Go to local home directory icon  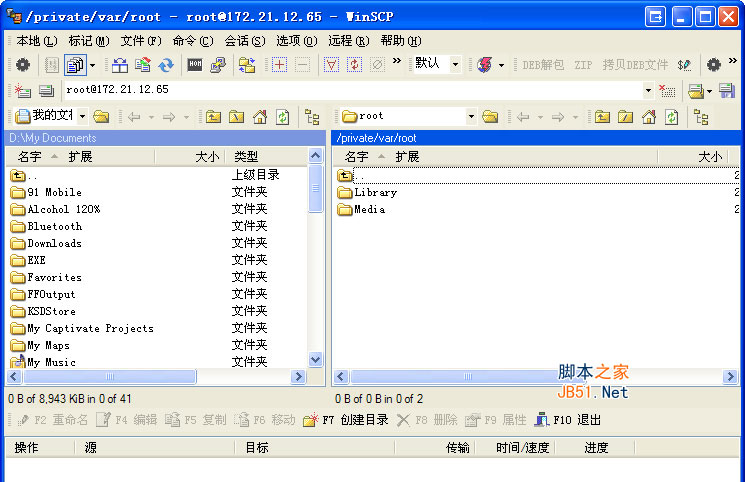[x=259, y=116]
